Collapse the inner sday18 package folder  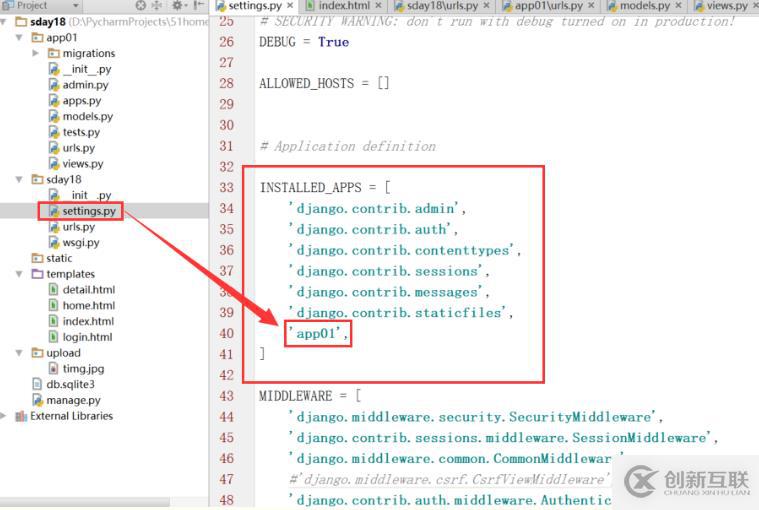point(19,180)
